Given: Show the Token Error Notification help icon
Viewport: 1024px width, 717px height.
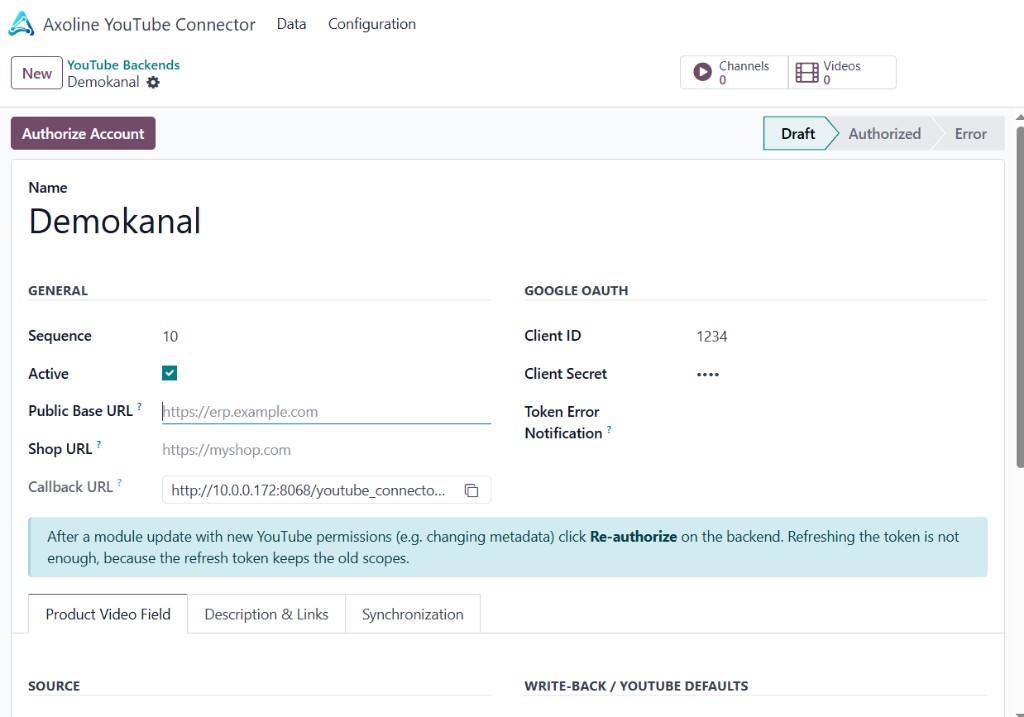Looking at the screenshot, I should click(609, 429).
